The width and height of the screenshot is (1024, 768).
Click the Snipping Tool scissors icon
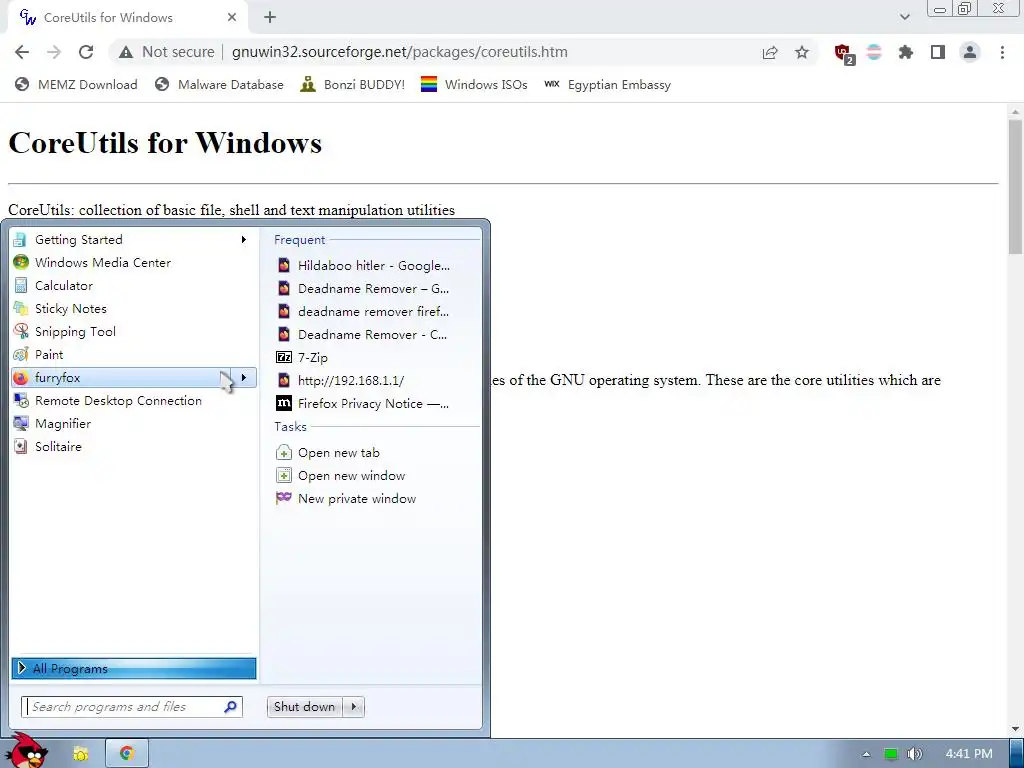pos(21,332)
